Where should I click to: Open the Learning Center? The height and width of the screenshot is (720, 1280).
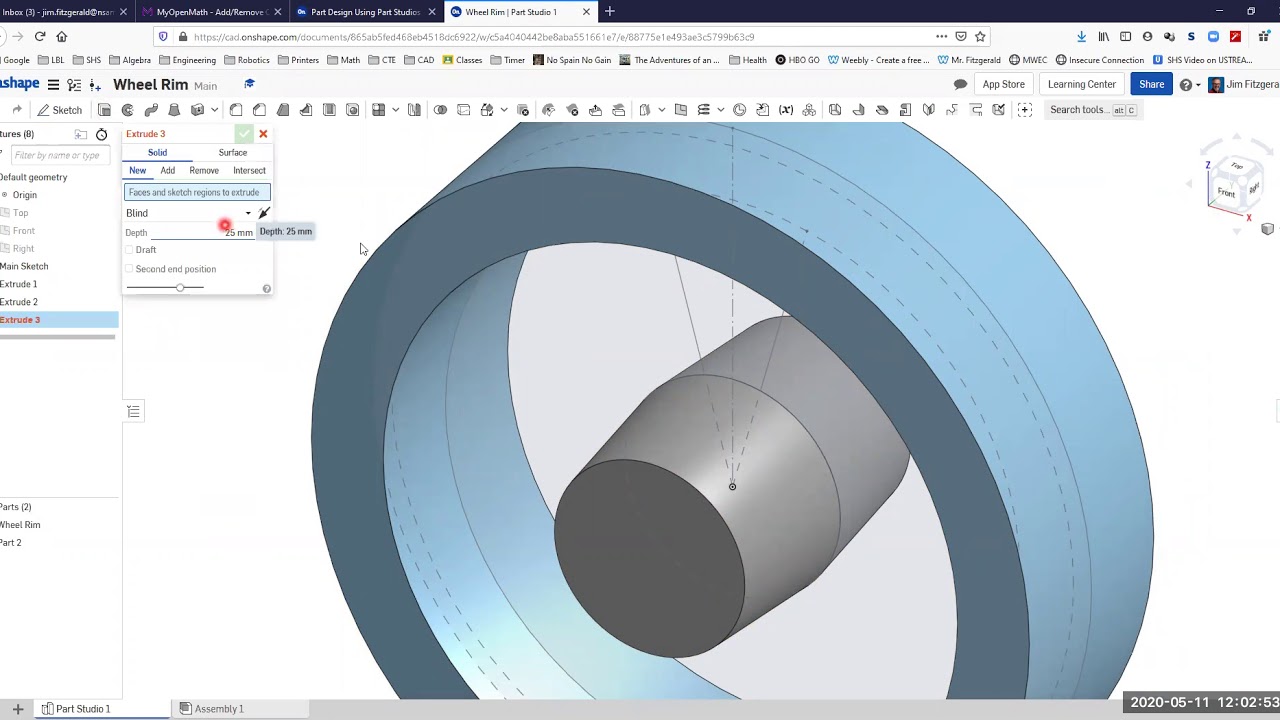[x=1081, y=85]
